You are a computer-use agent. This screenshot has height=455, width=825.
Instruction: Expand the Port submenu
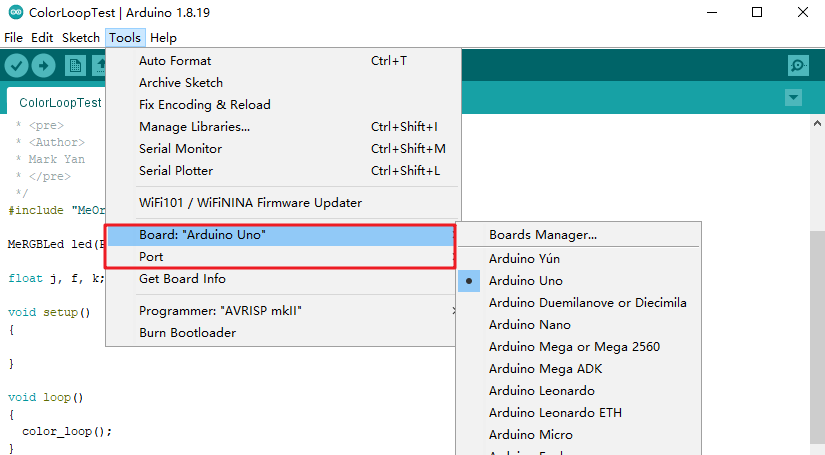pyautogui.click(x=281, y=257)
